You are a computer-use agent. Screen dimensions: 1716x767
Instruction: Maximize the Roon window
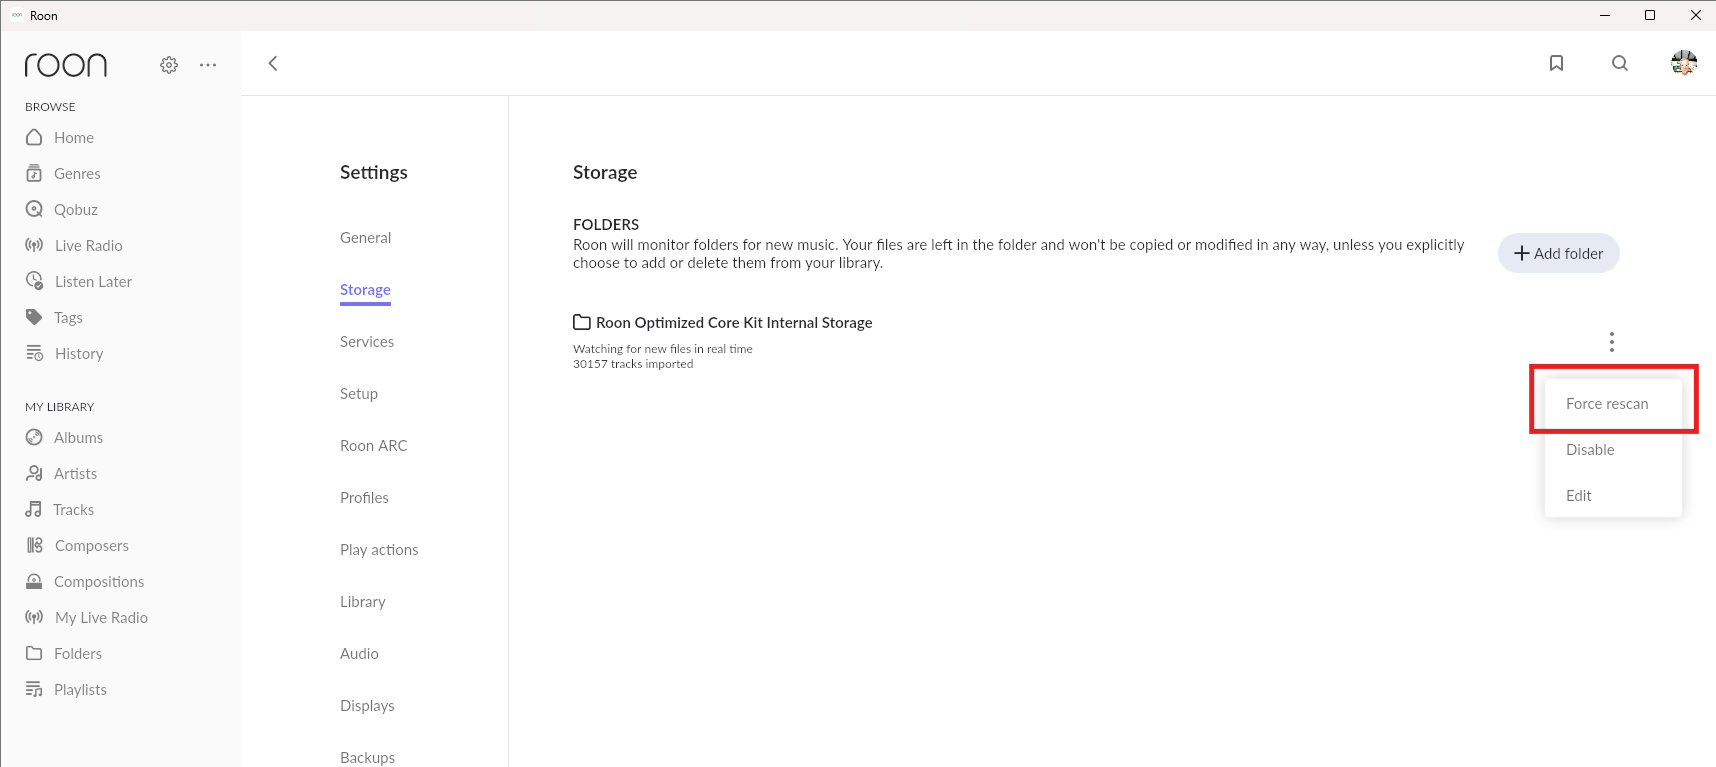pyautogui.click(x=1650, y=15)
